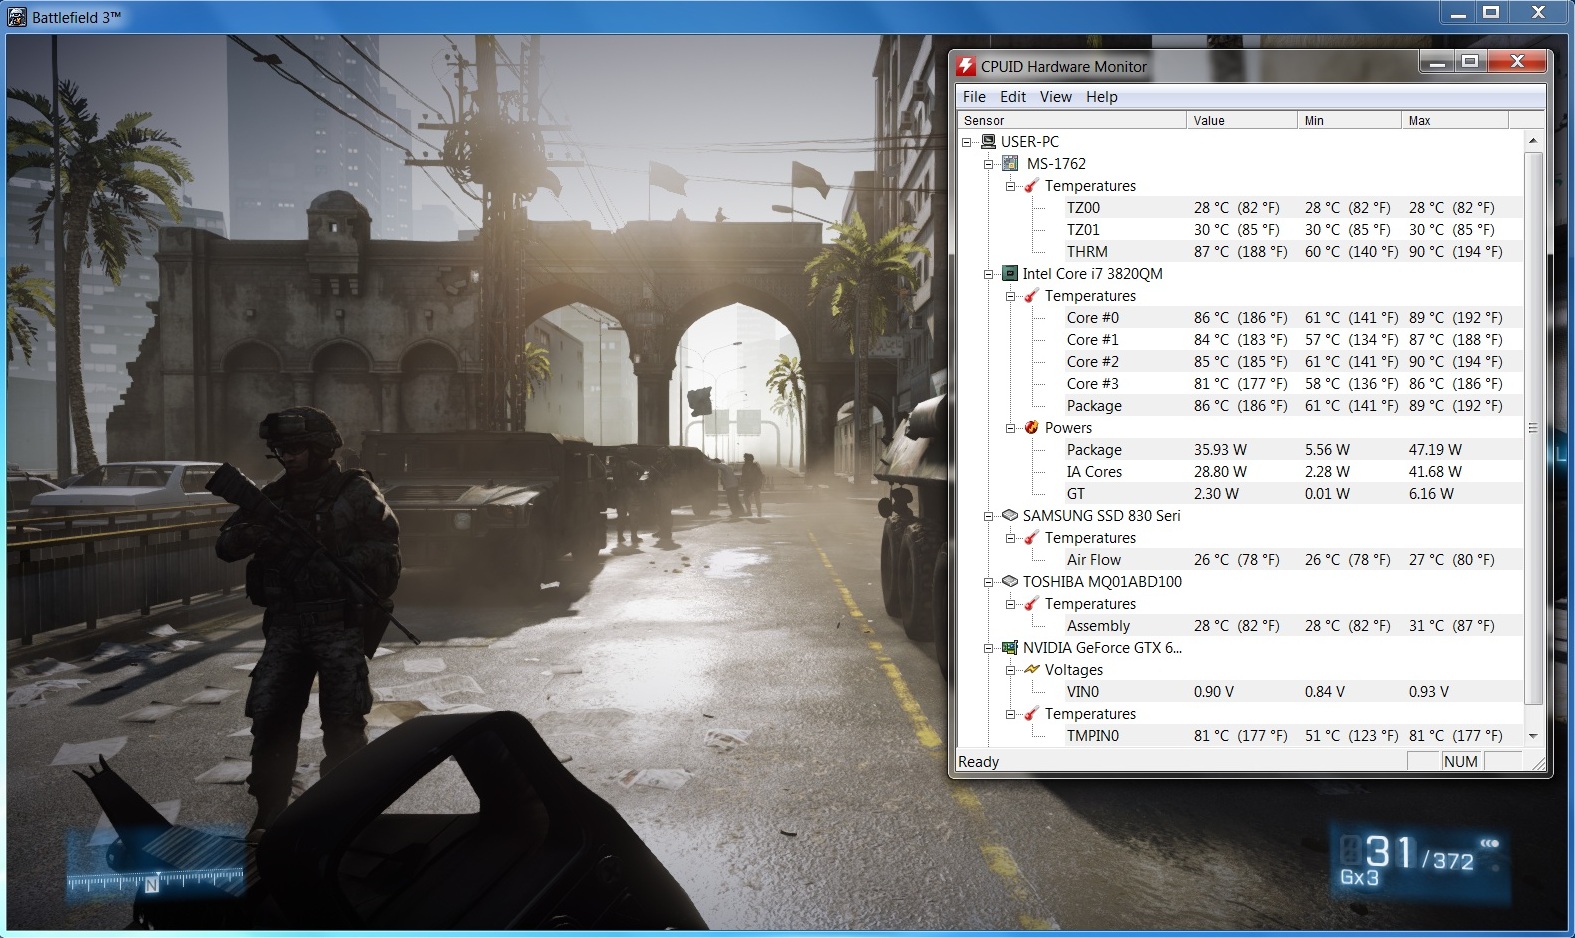The height and width of the screenshot is (938, 1575).
Task: Click the sensor list scroll down arrow
Action: [1533, 736]
